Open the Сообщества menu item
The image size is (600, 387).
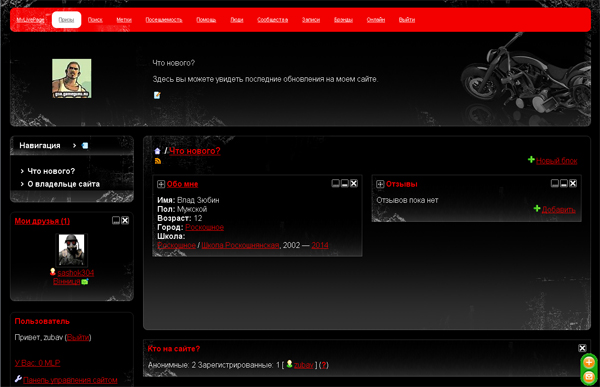click(x=272, y=20)
